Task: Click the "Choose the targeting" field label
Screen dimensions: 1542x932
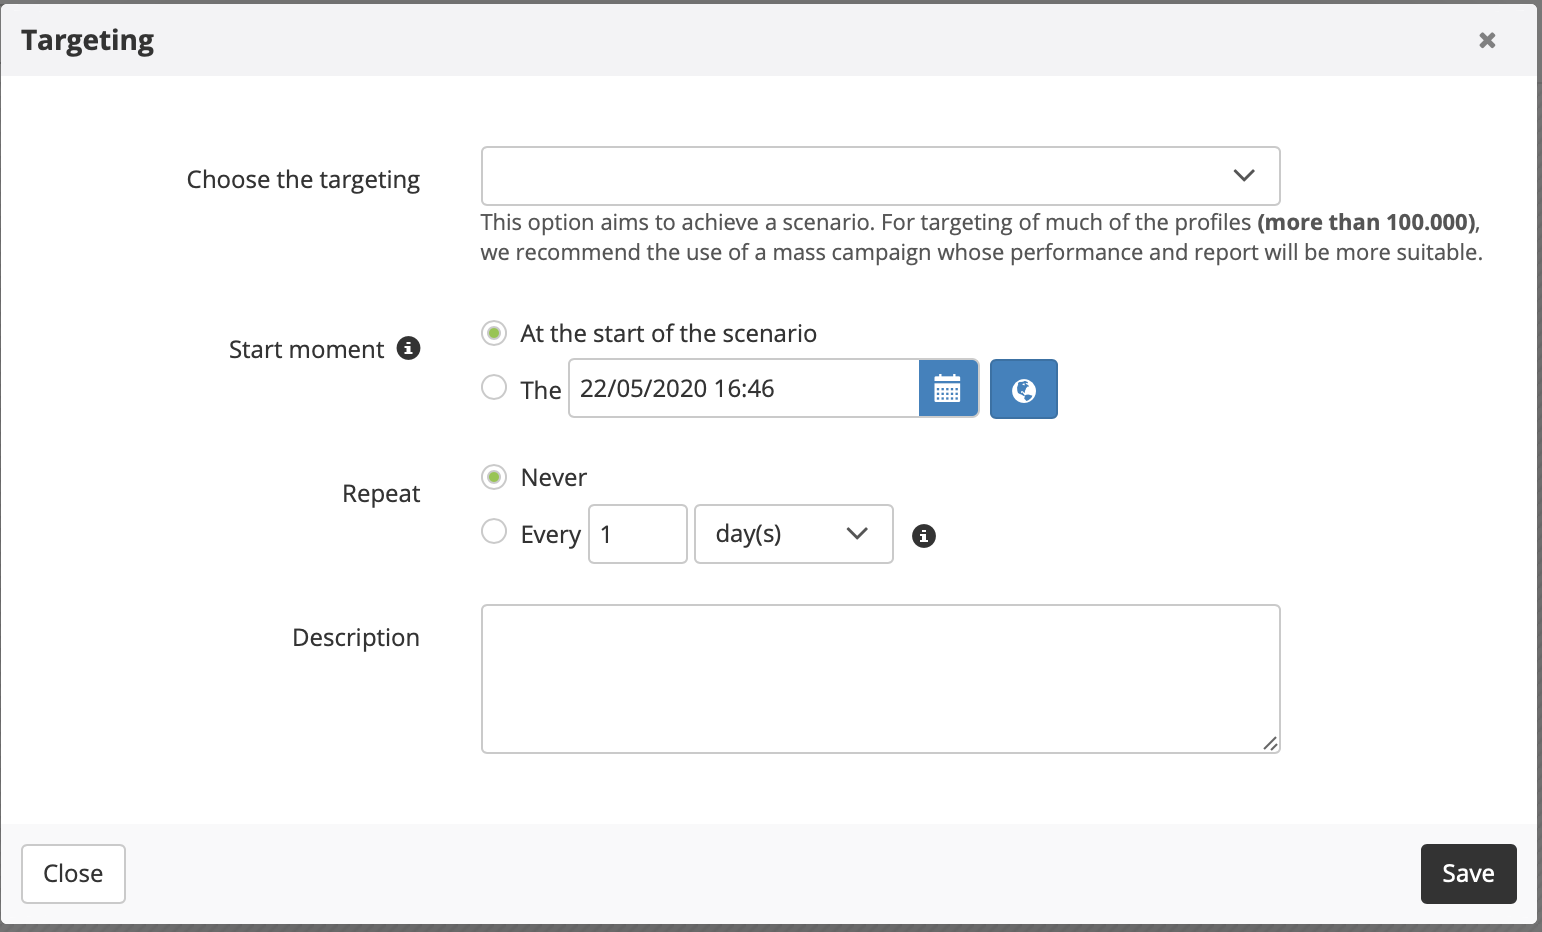Action: [303, 179]
